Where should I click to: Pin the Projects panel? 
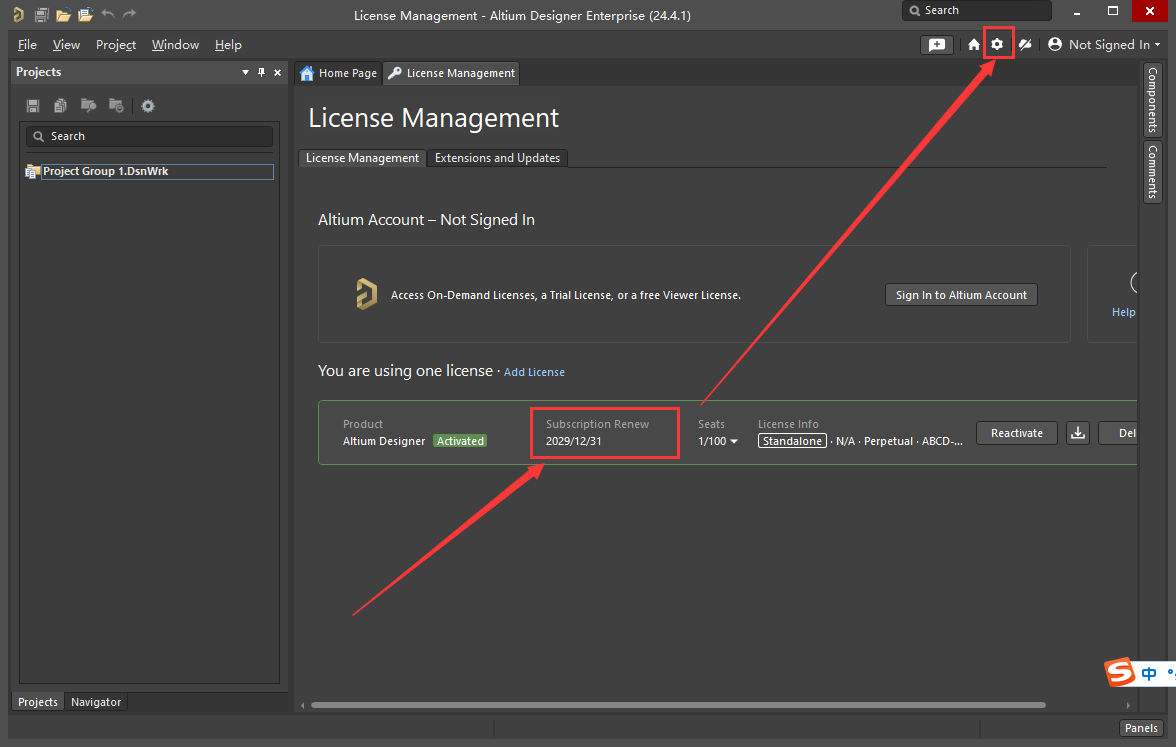(x=261, y=72)
